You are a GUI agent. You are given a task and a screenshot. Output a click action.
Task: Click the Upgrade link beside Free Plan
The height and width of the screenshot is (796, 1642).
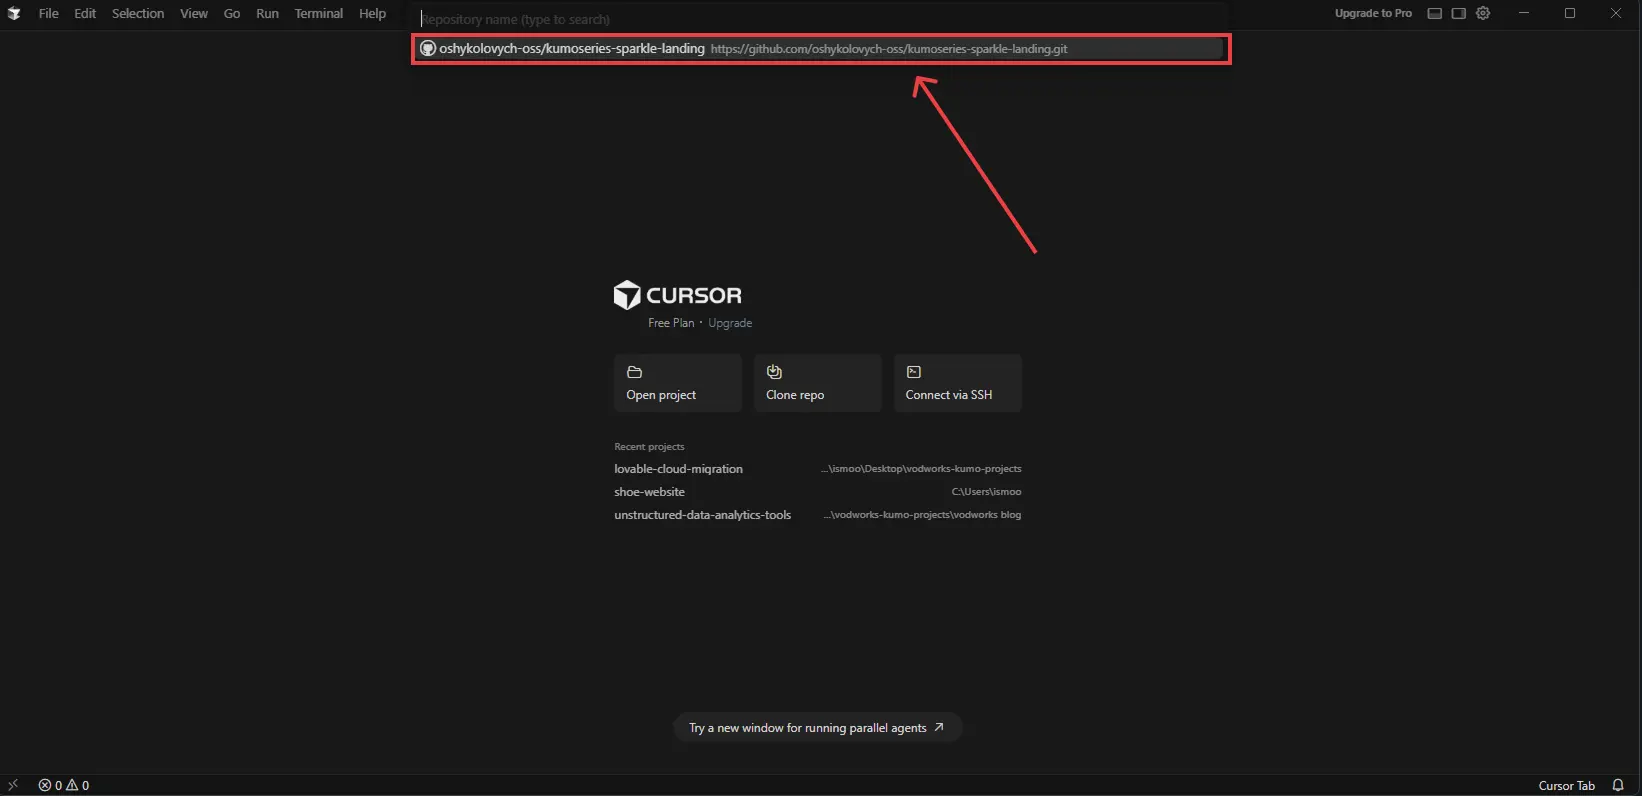click(x=730, y=323)
